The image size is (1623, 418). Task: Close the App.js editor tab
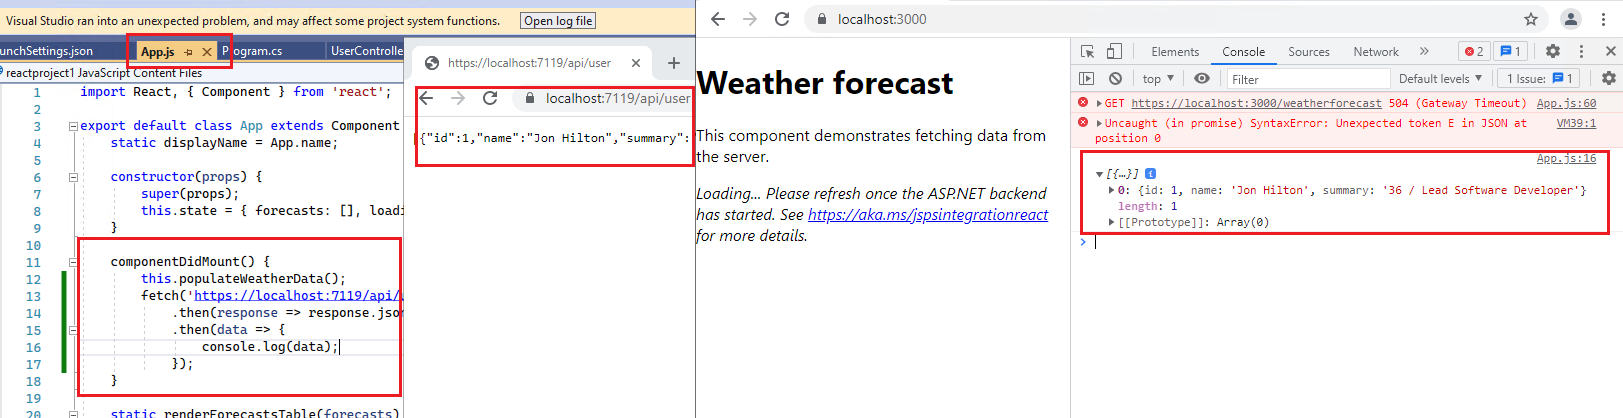click(x=207, y=52)
